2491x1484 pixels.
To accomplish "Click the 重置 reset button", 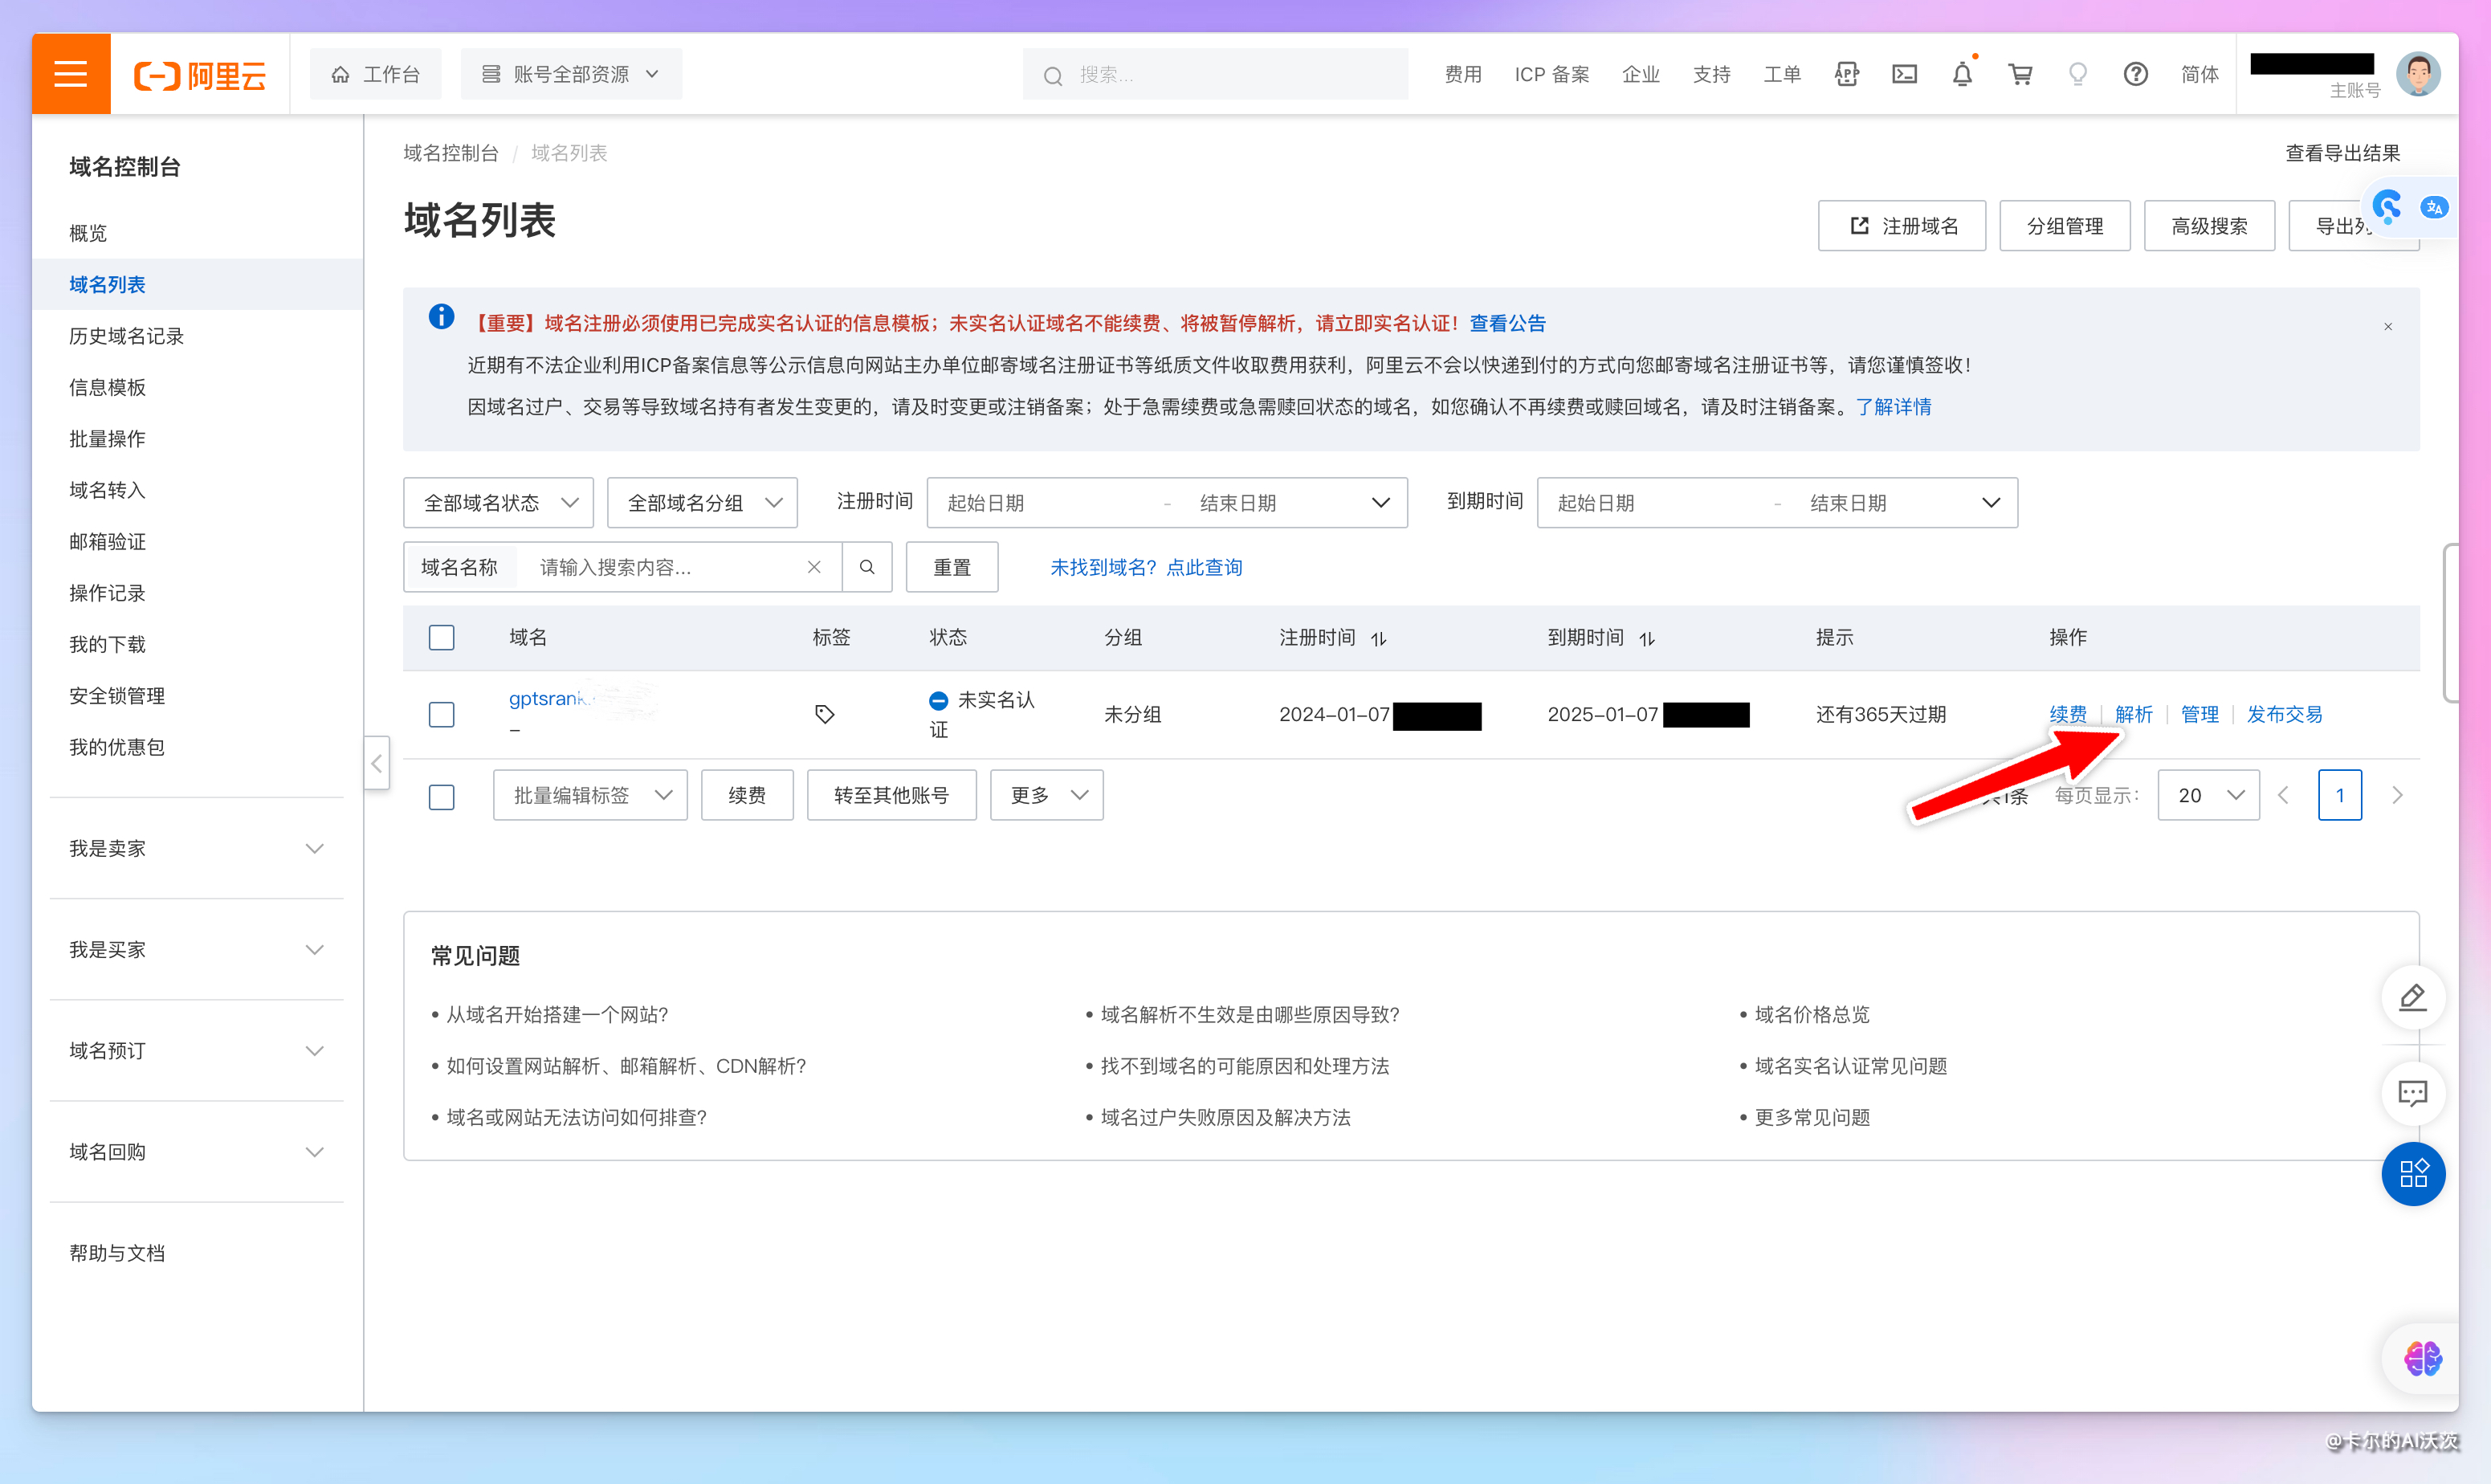I will pyautogui.click(x=952, y=567).
